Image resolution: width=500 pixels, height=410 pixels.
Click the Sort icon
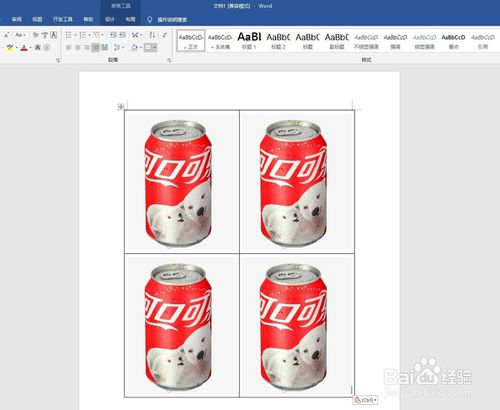coord(152,35)
